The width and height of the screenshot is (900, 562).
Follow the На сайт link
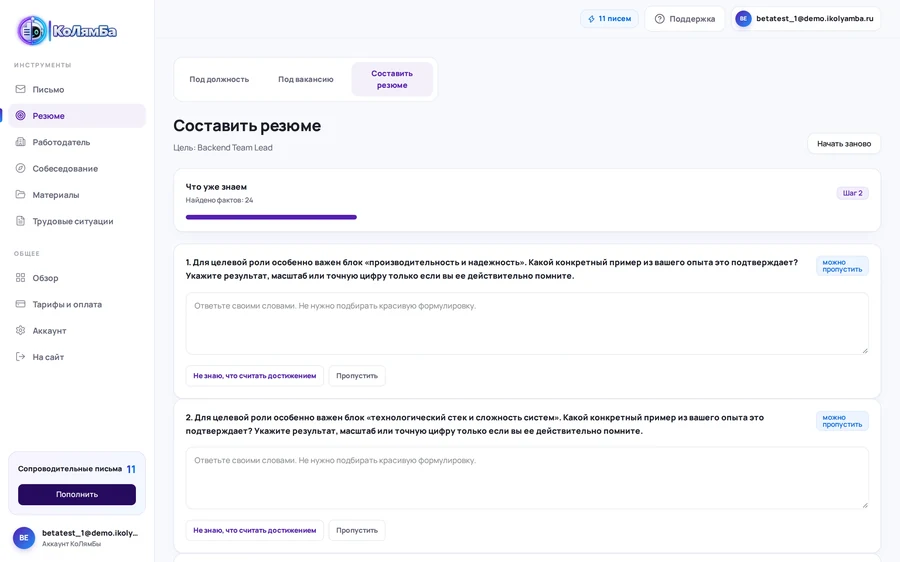click(76, 357)
